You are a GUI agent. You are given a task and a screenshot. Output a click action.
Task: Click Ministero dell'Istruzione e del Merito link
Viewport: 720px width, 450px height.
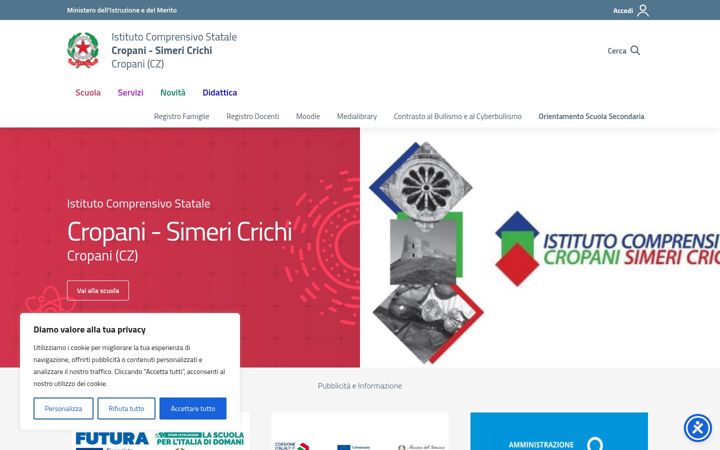(122, 10)
